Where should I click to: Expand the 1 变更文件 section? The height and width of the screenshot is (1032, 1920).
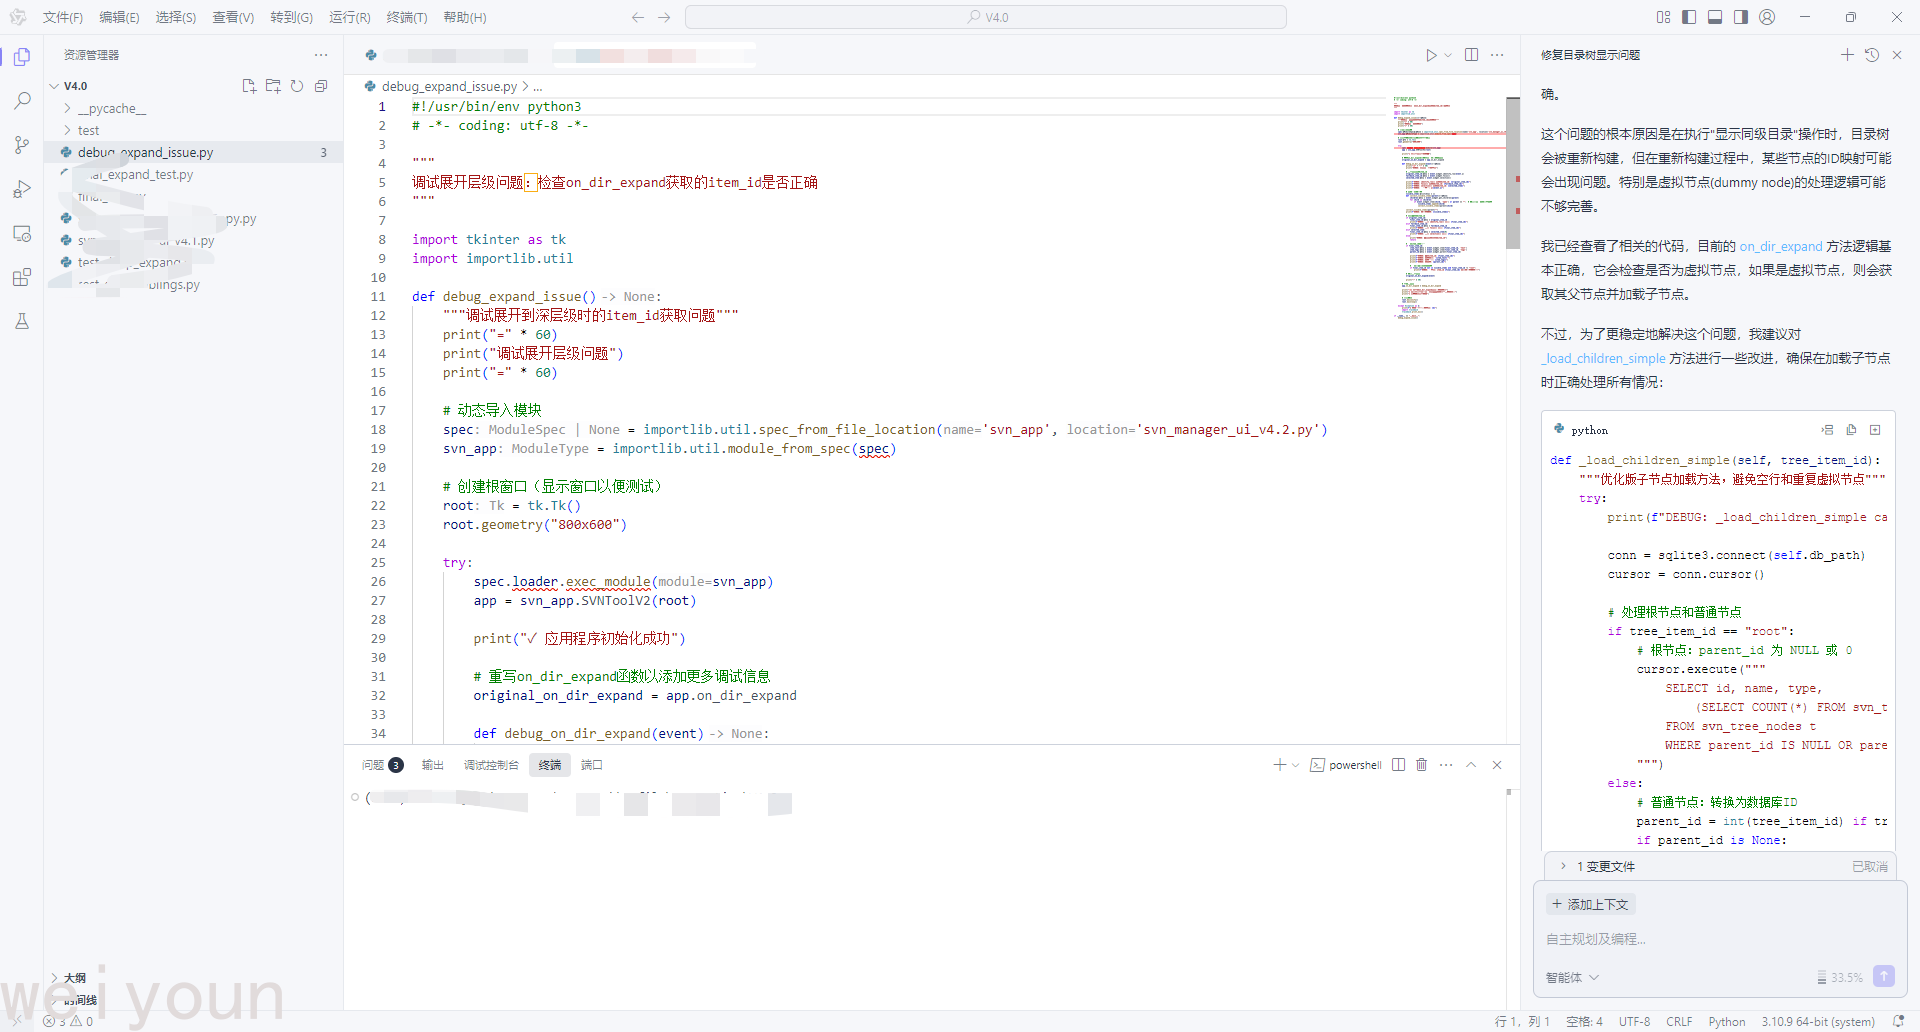pos(1610,866)
